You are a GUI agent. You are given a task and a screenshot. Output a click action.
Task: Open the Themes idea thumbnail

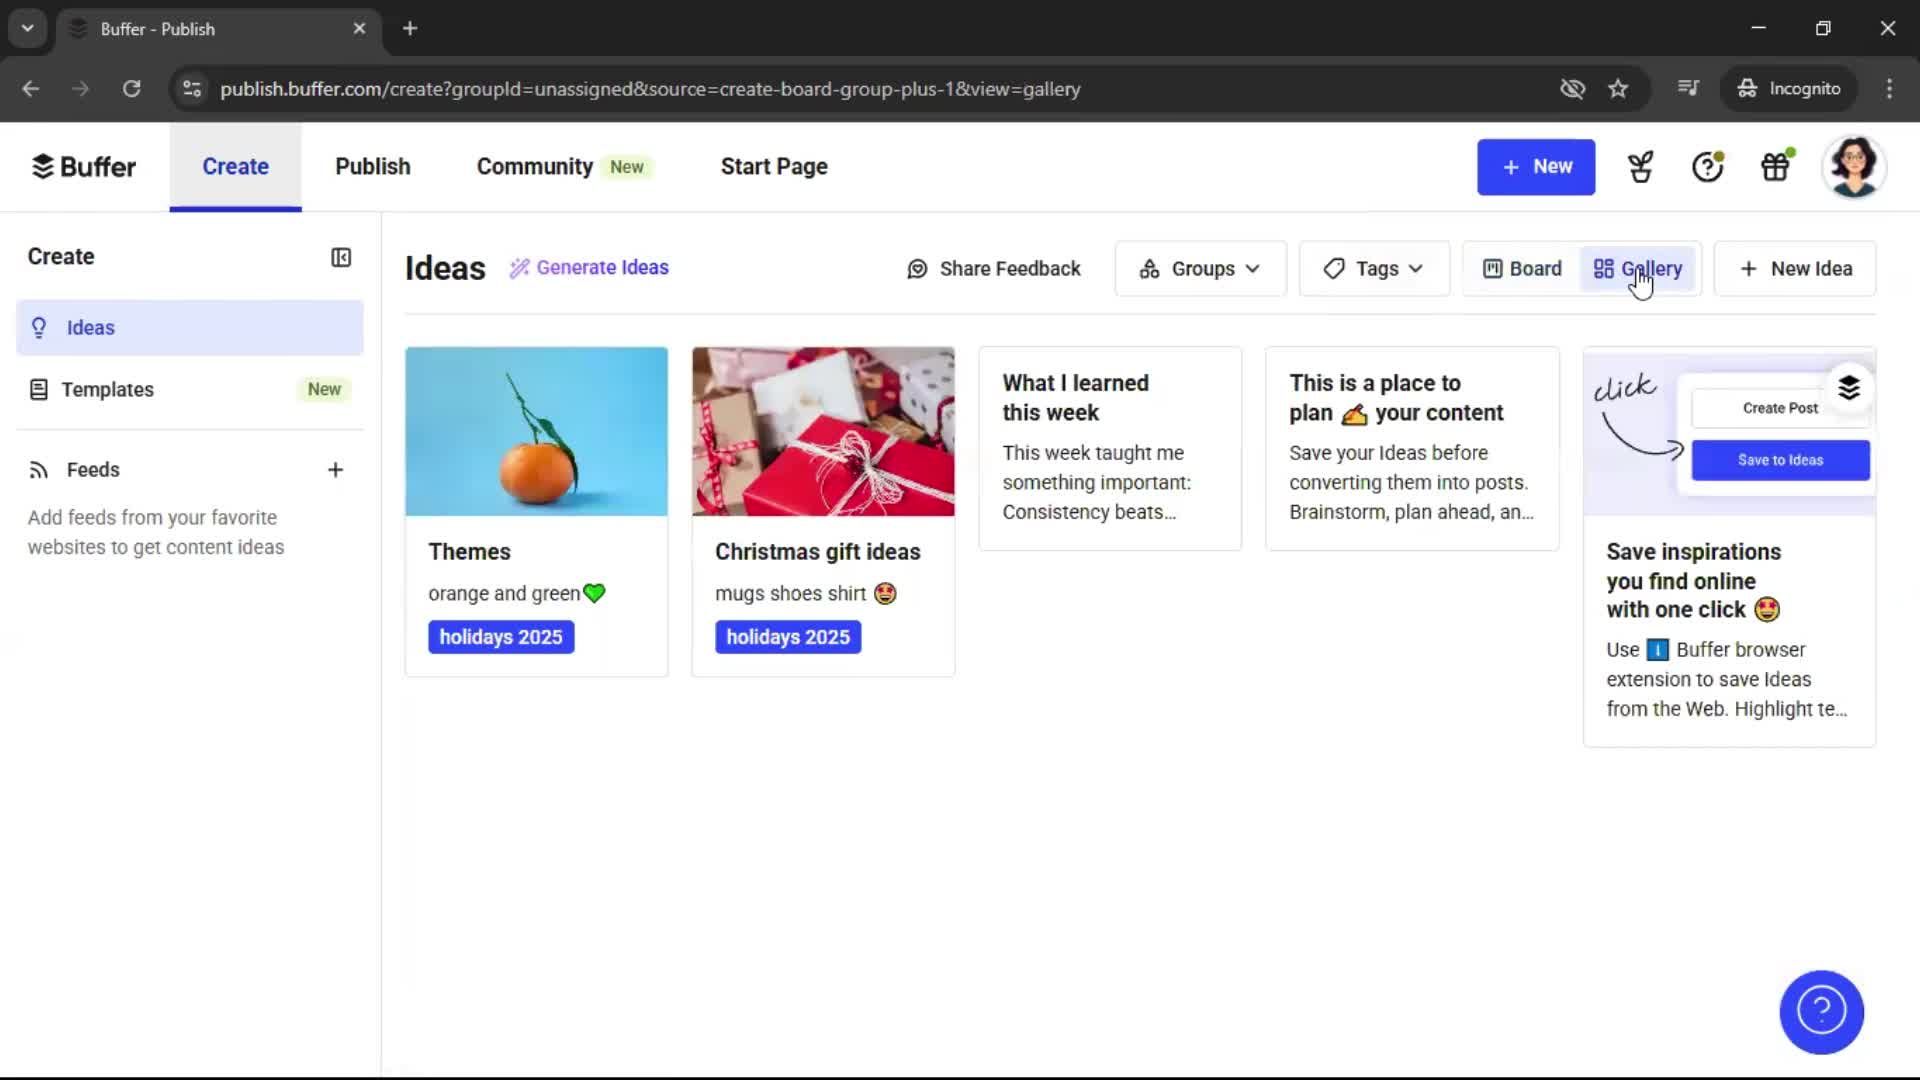[x=536, y=430]
